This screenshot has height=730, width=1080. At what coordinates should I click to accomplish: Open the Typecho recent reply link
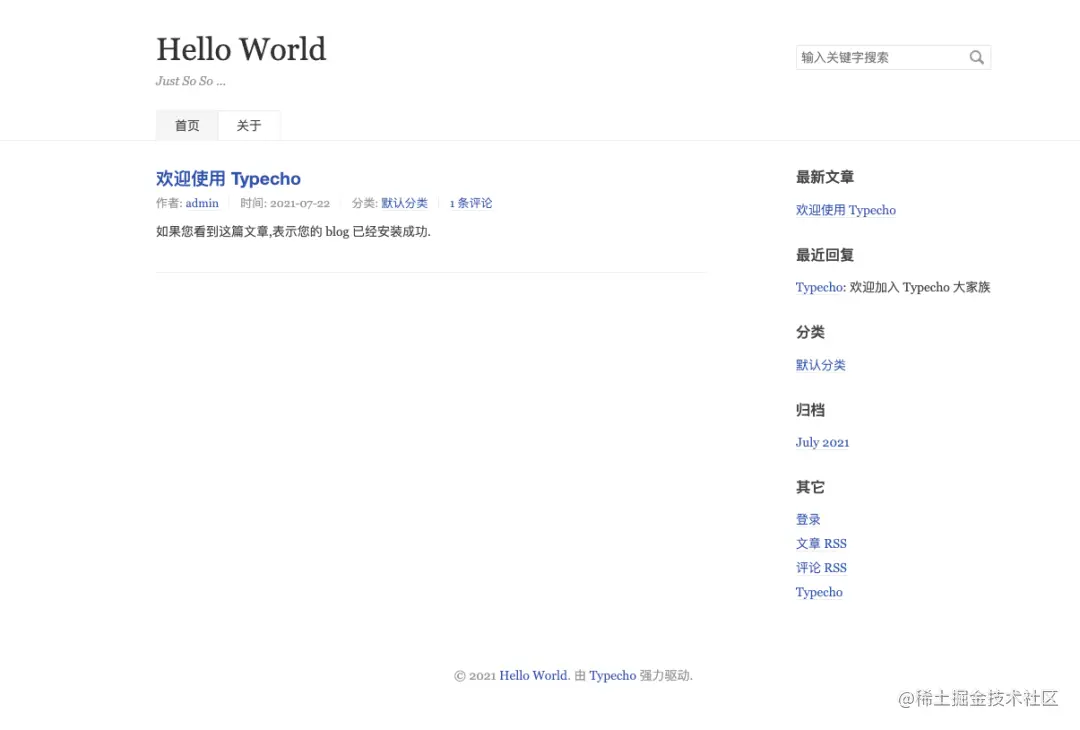pos(820,287)
